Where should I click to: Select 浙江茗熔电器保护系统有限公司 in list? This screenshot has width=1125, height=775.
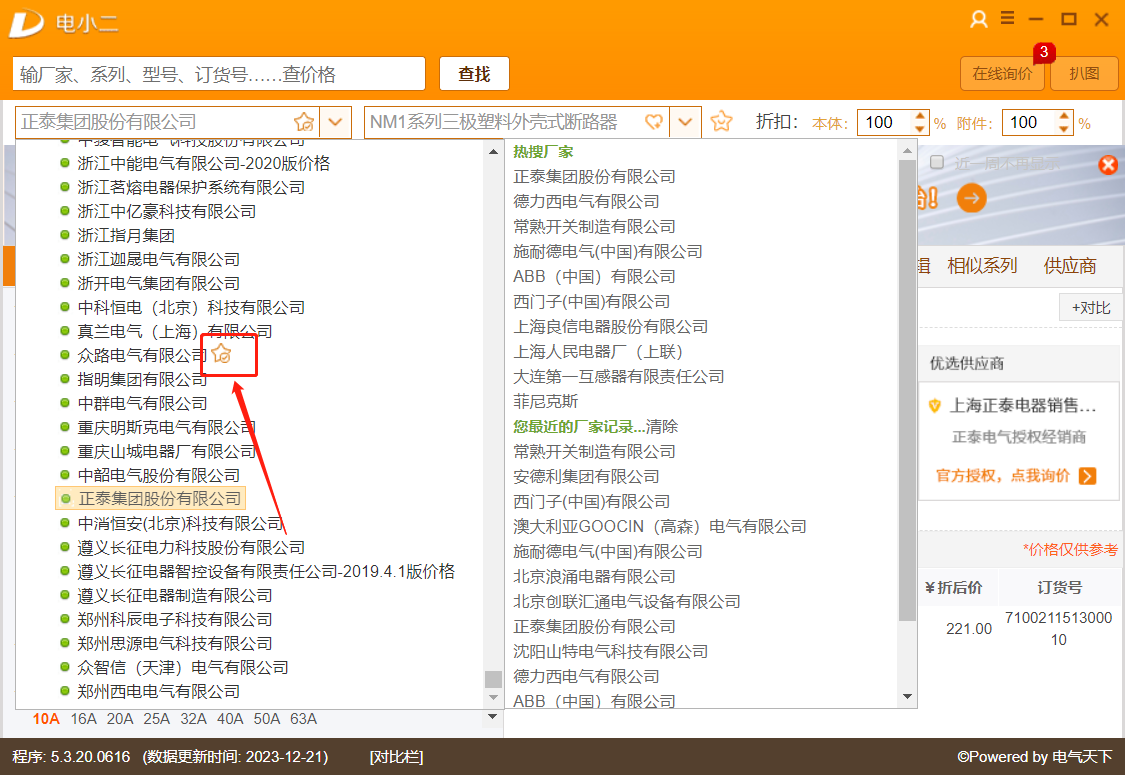click(x=191, y=187)
